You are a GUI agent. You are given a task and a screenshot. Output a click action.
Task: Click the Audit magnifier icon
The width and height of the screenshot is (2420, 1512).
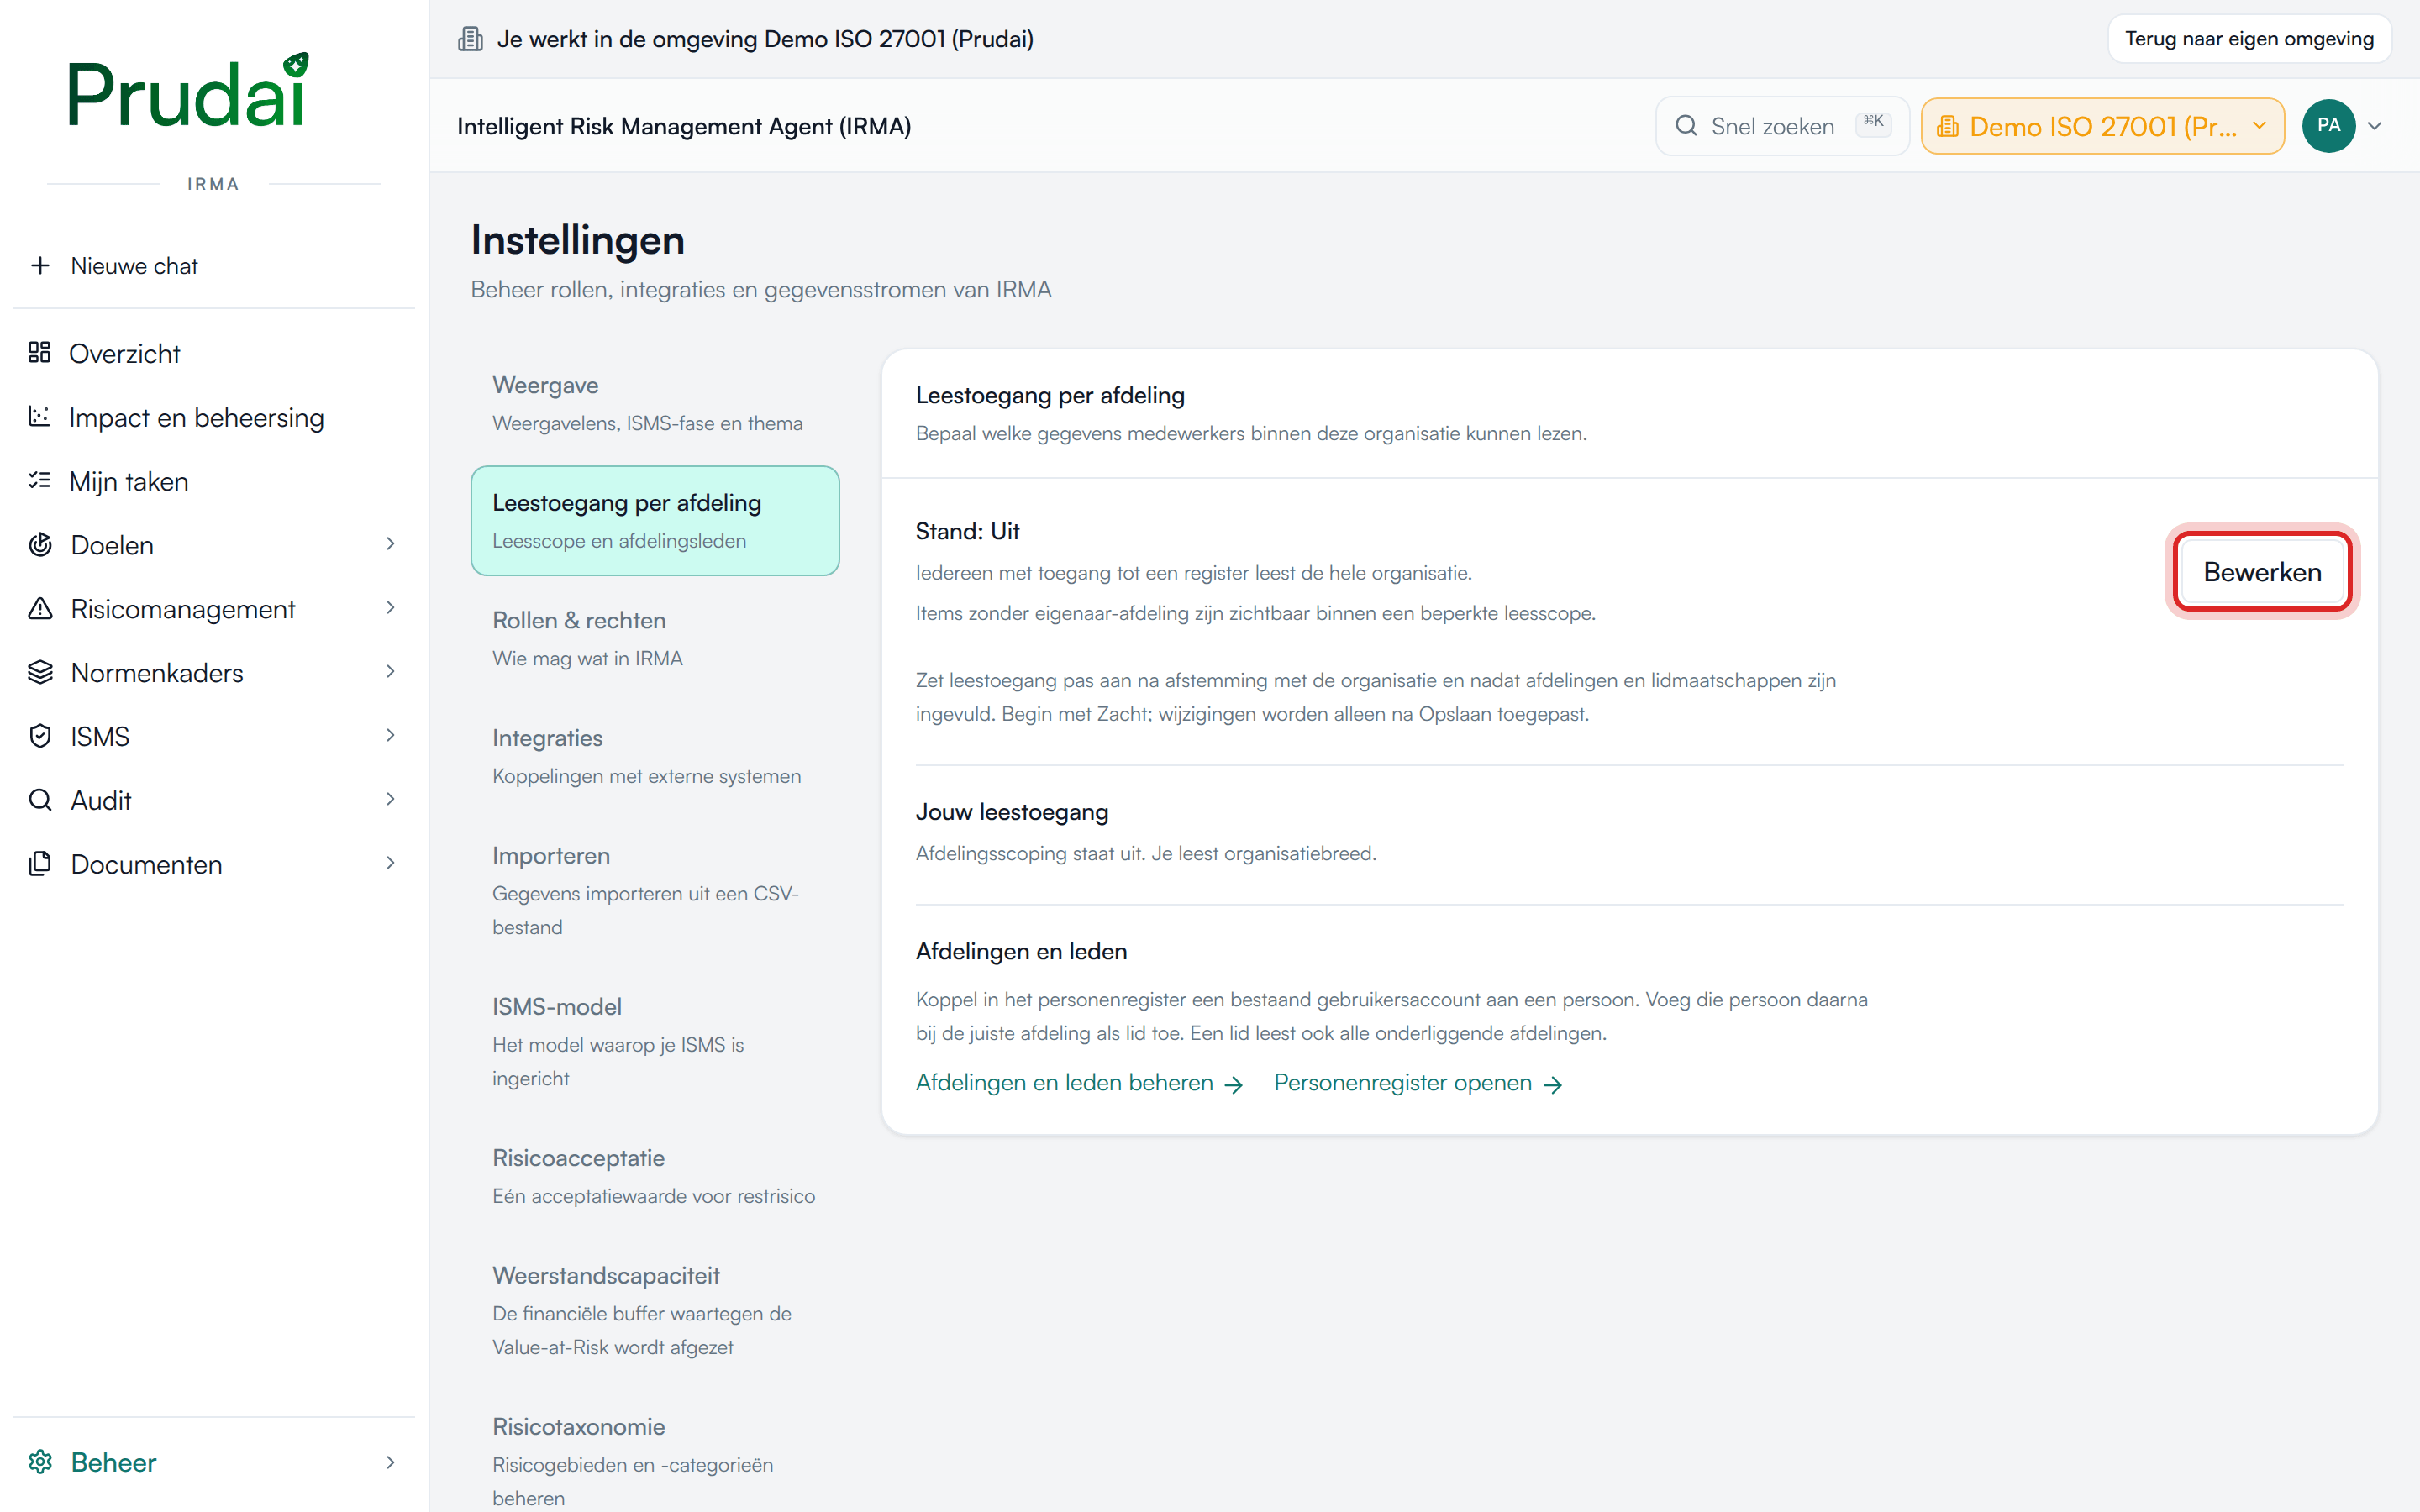point(40,800)
